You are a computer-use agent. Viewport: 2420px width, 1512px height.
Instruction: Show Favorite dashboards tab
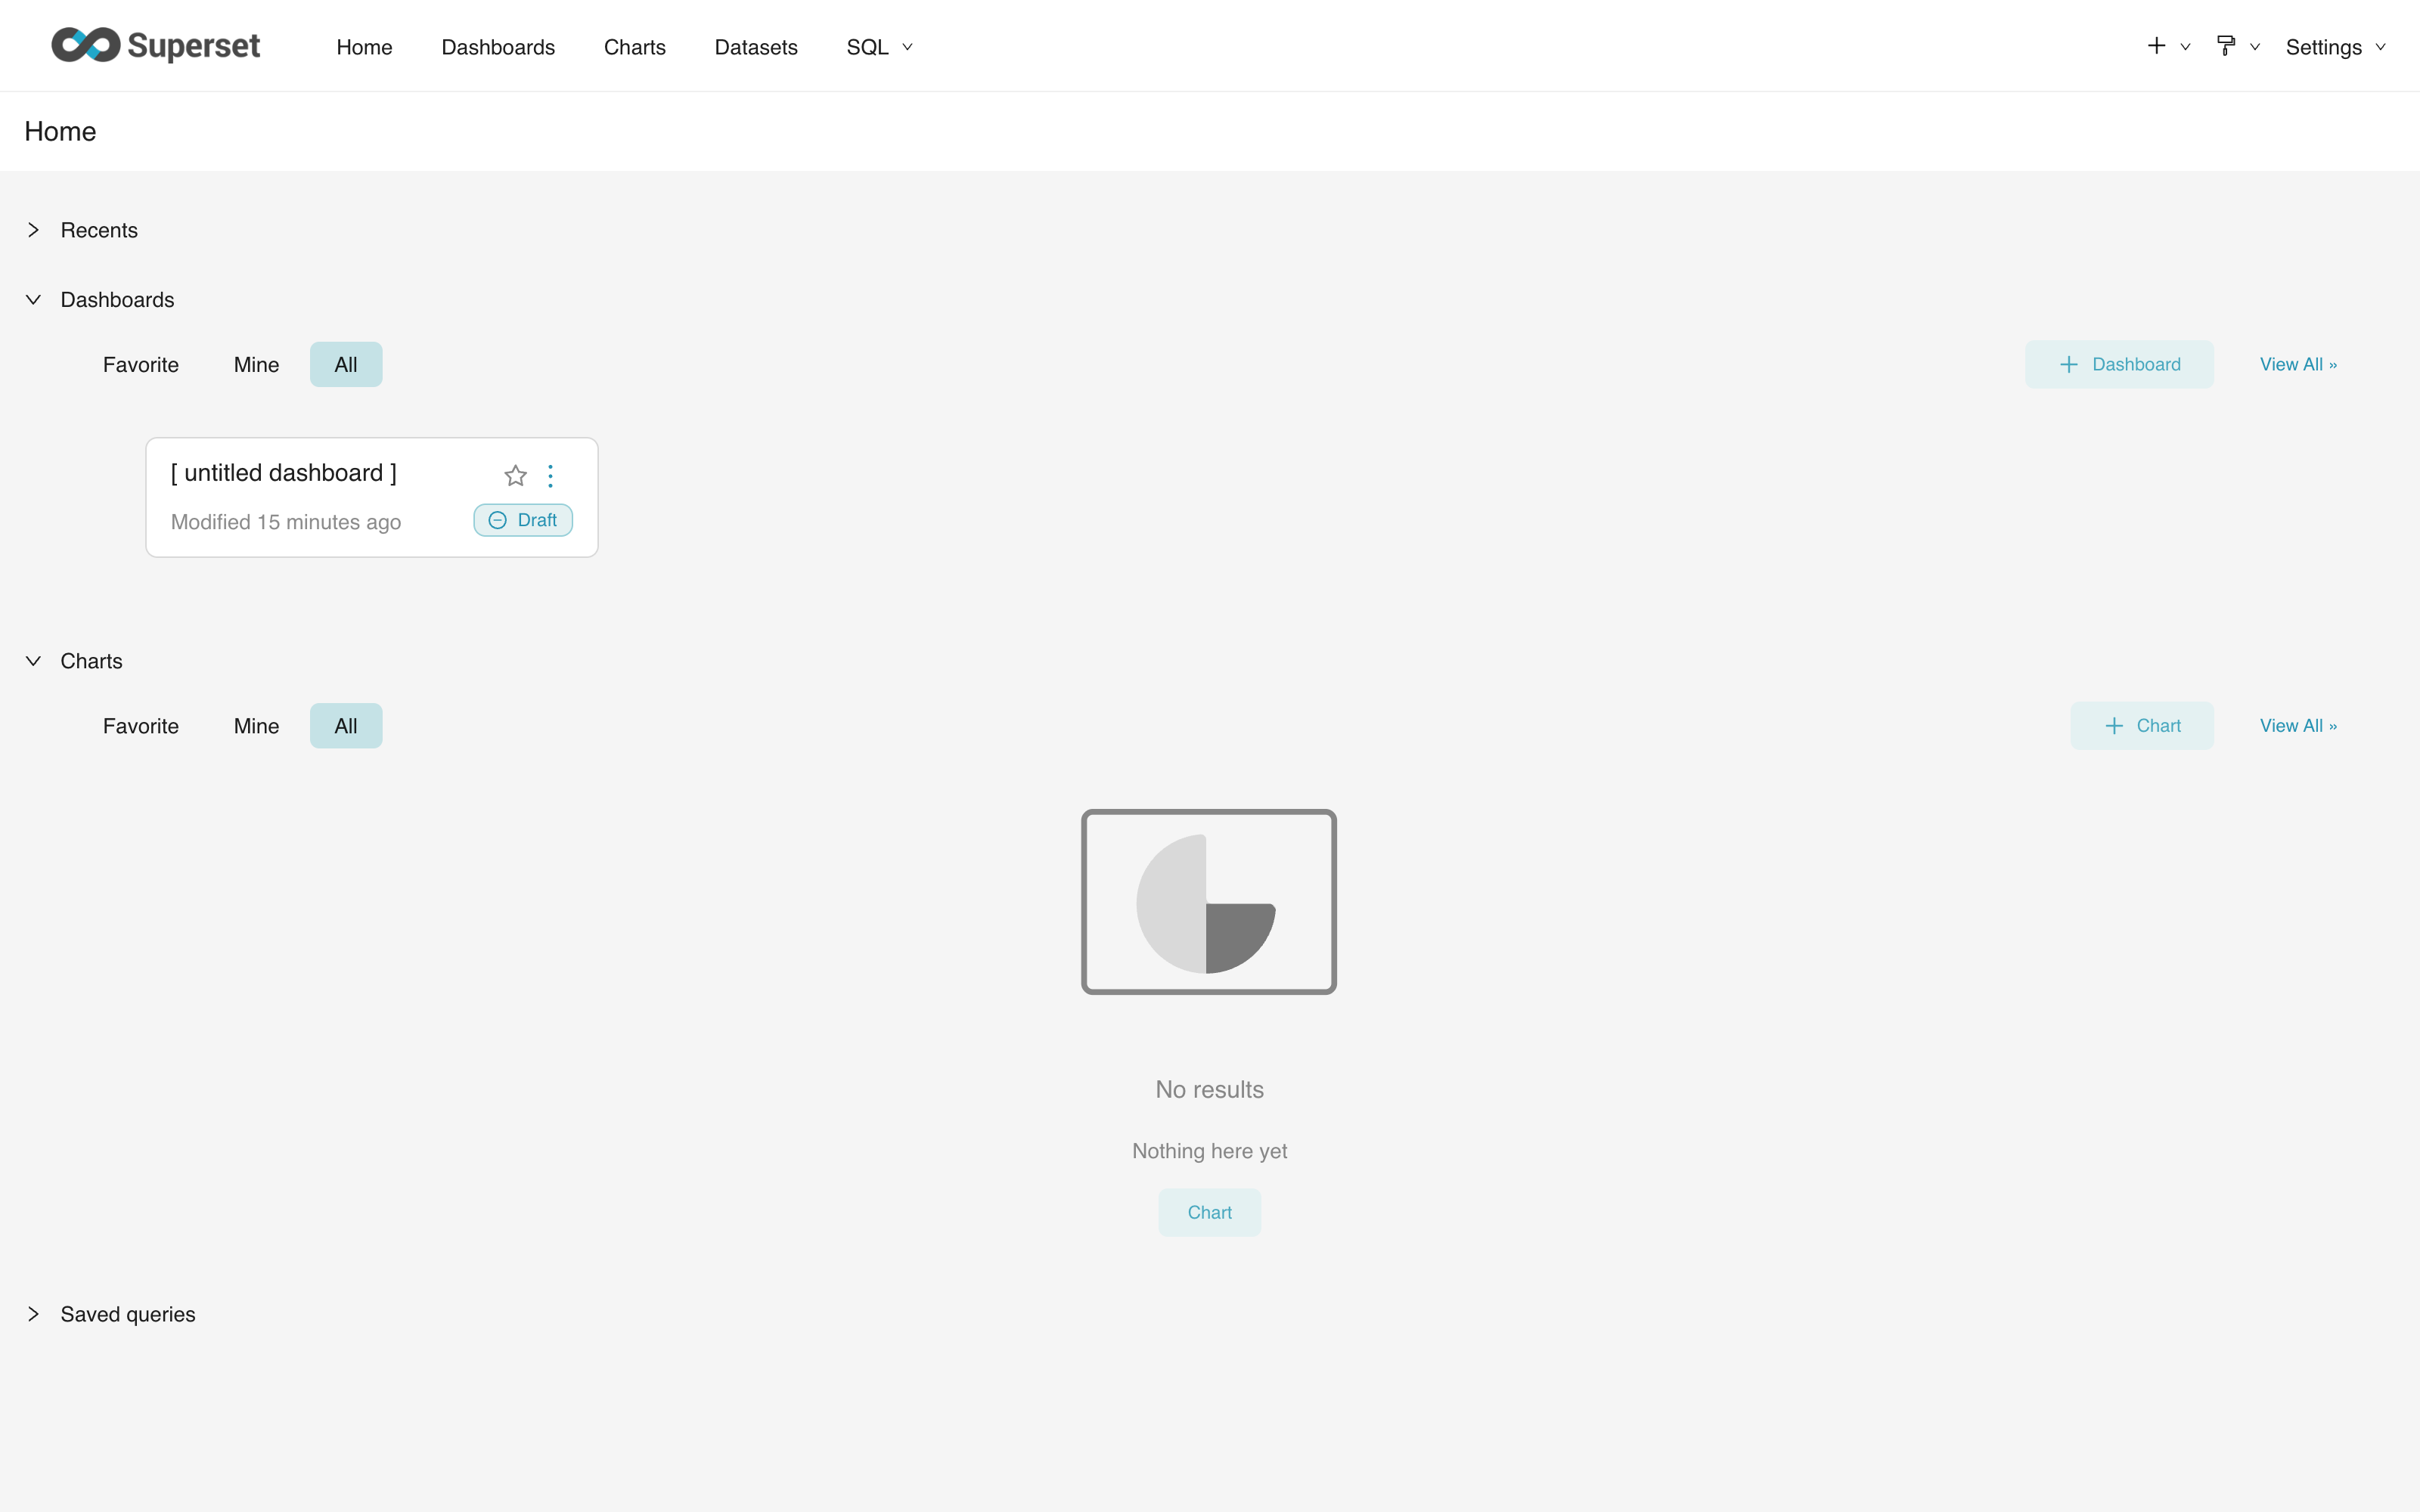click(141, 365)
